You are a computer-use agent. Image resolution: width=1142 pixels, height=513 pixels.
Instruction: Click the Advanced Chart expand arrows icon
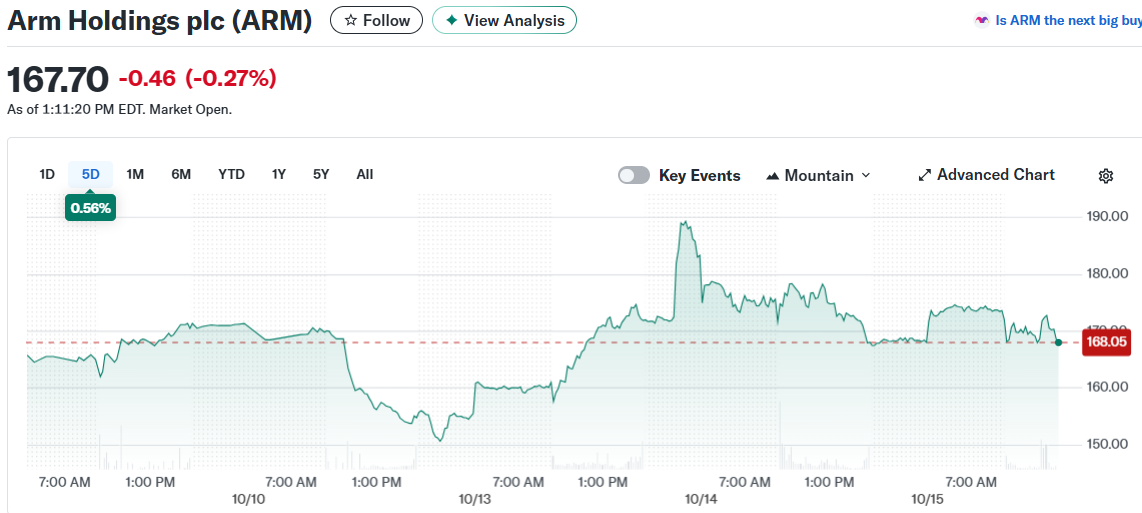tap(924, 175)
